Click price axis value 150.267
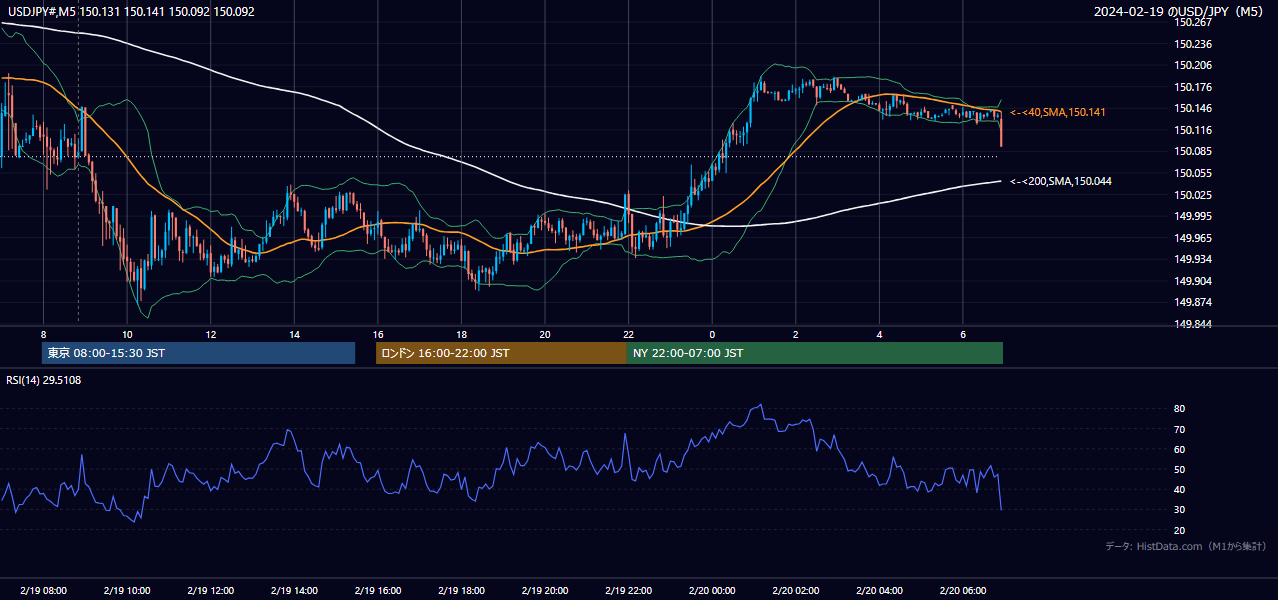Screen dimensions: 1278x600 point(1192,22)
